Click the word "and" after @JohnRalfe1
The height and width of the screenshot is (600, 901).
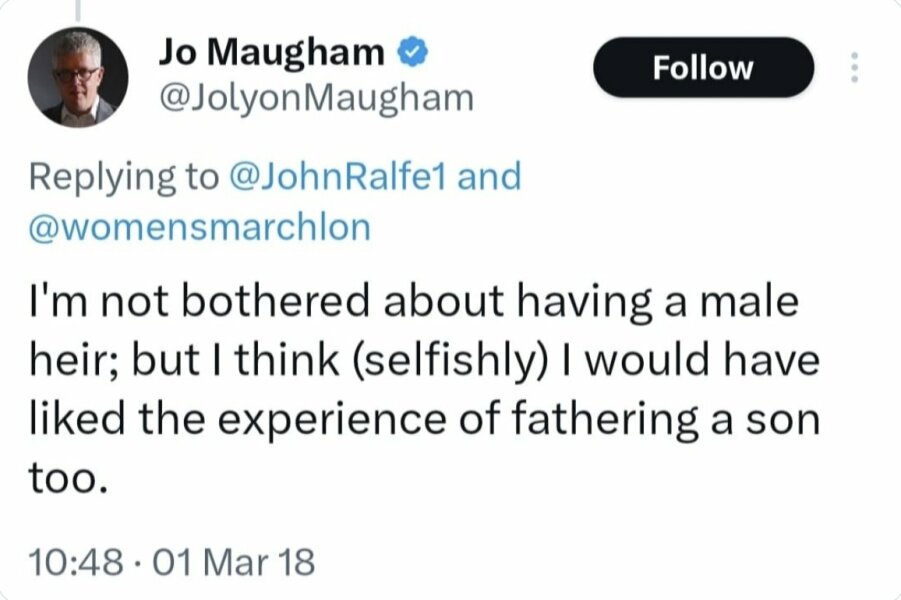tap(495, 177)
